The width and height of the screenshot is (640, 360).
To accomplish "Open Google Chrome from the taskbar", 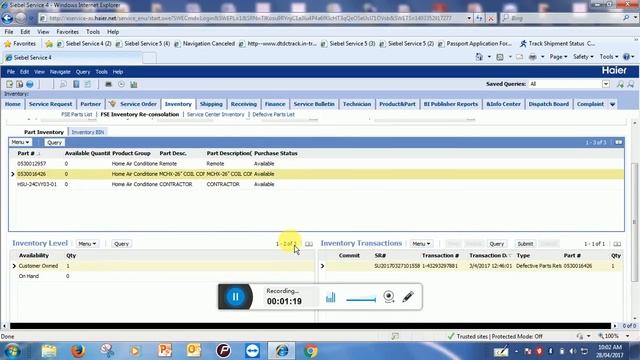I will [x=311, y=351].
